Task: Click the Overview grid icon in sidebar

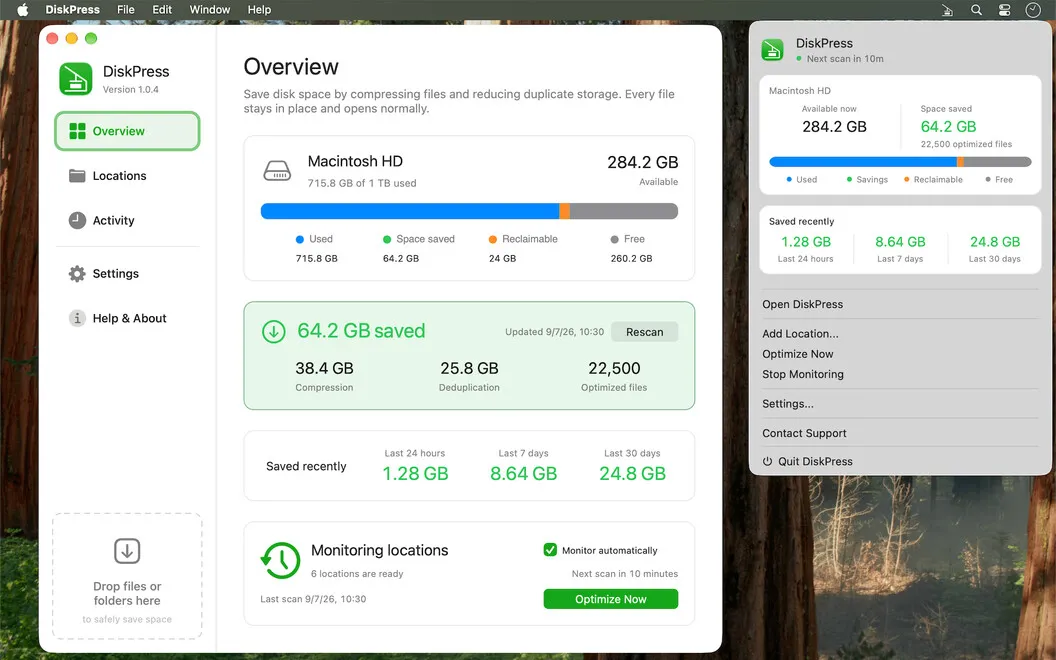Action: (77, 131)
